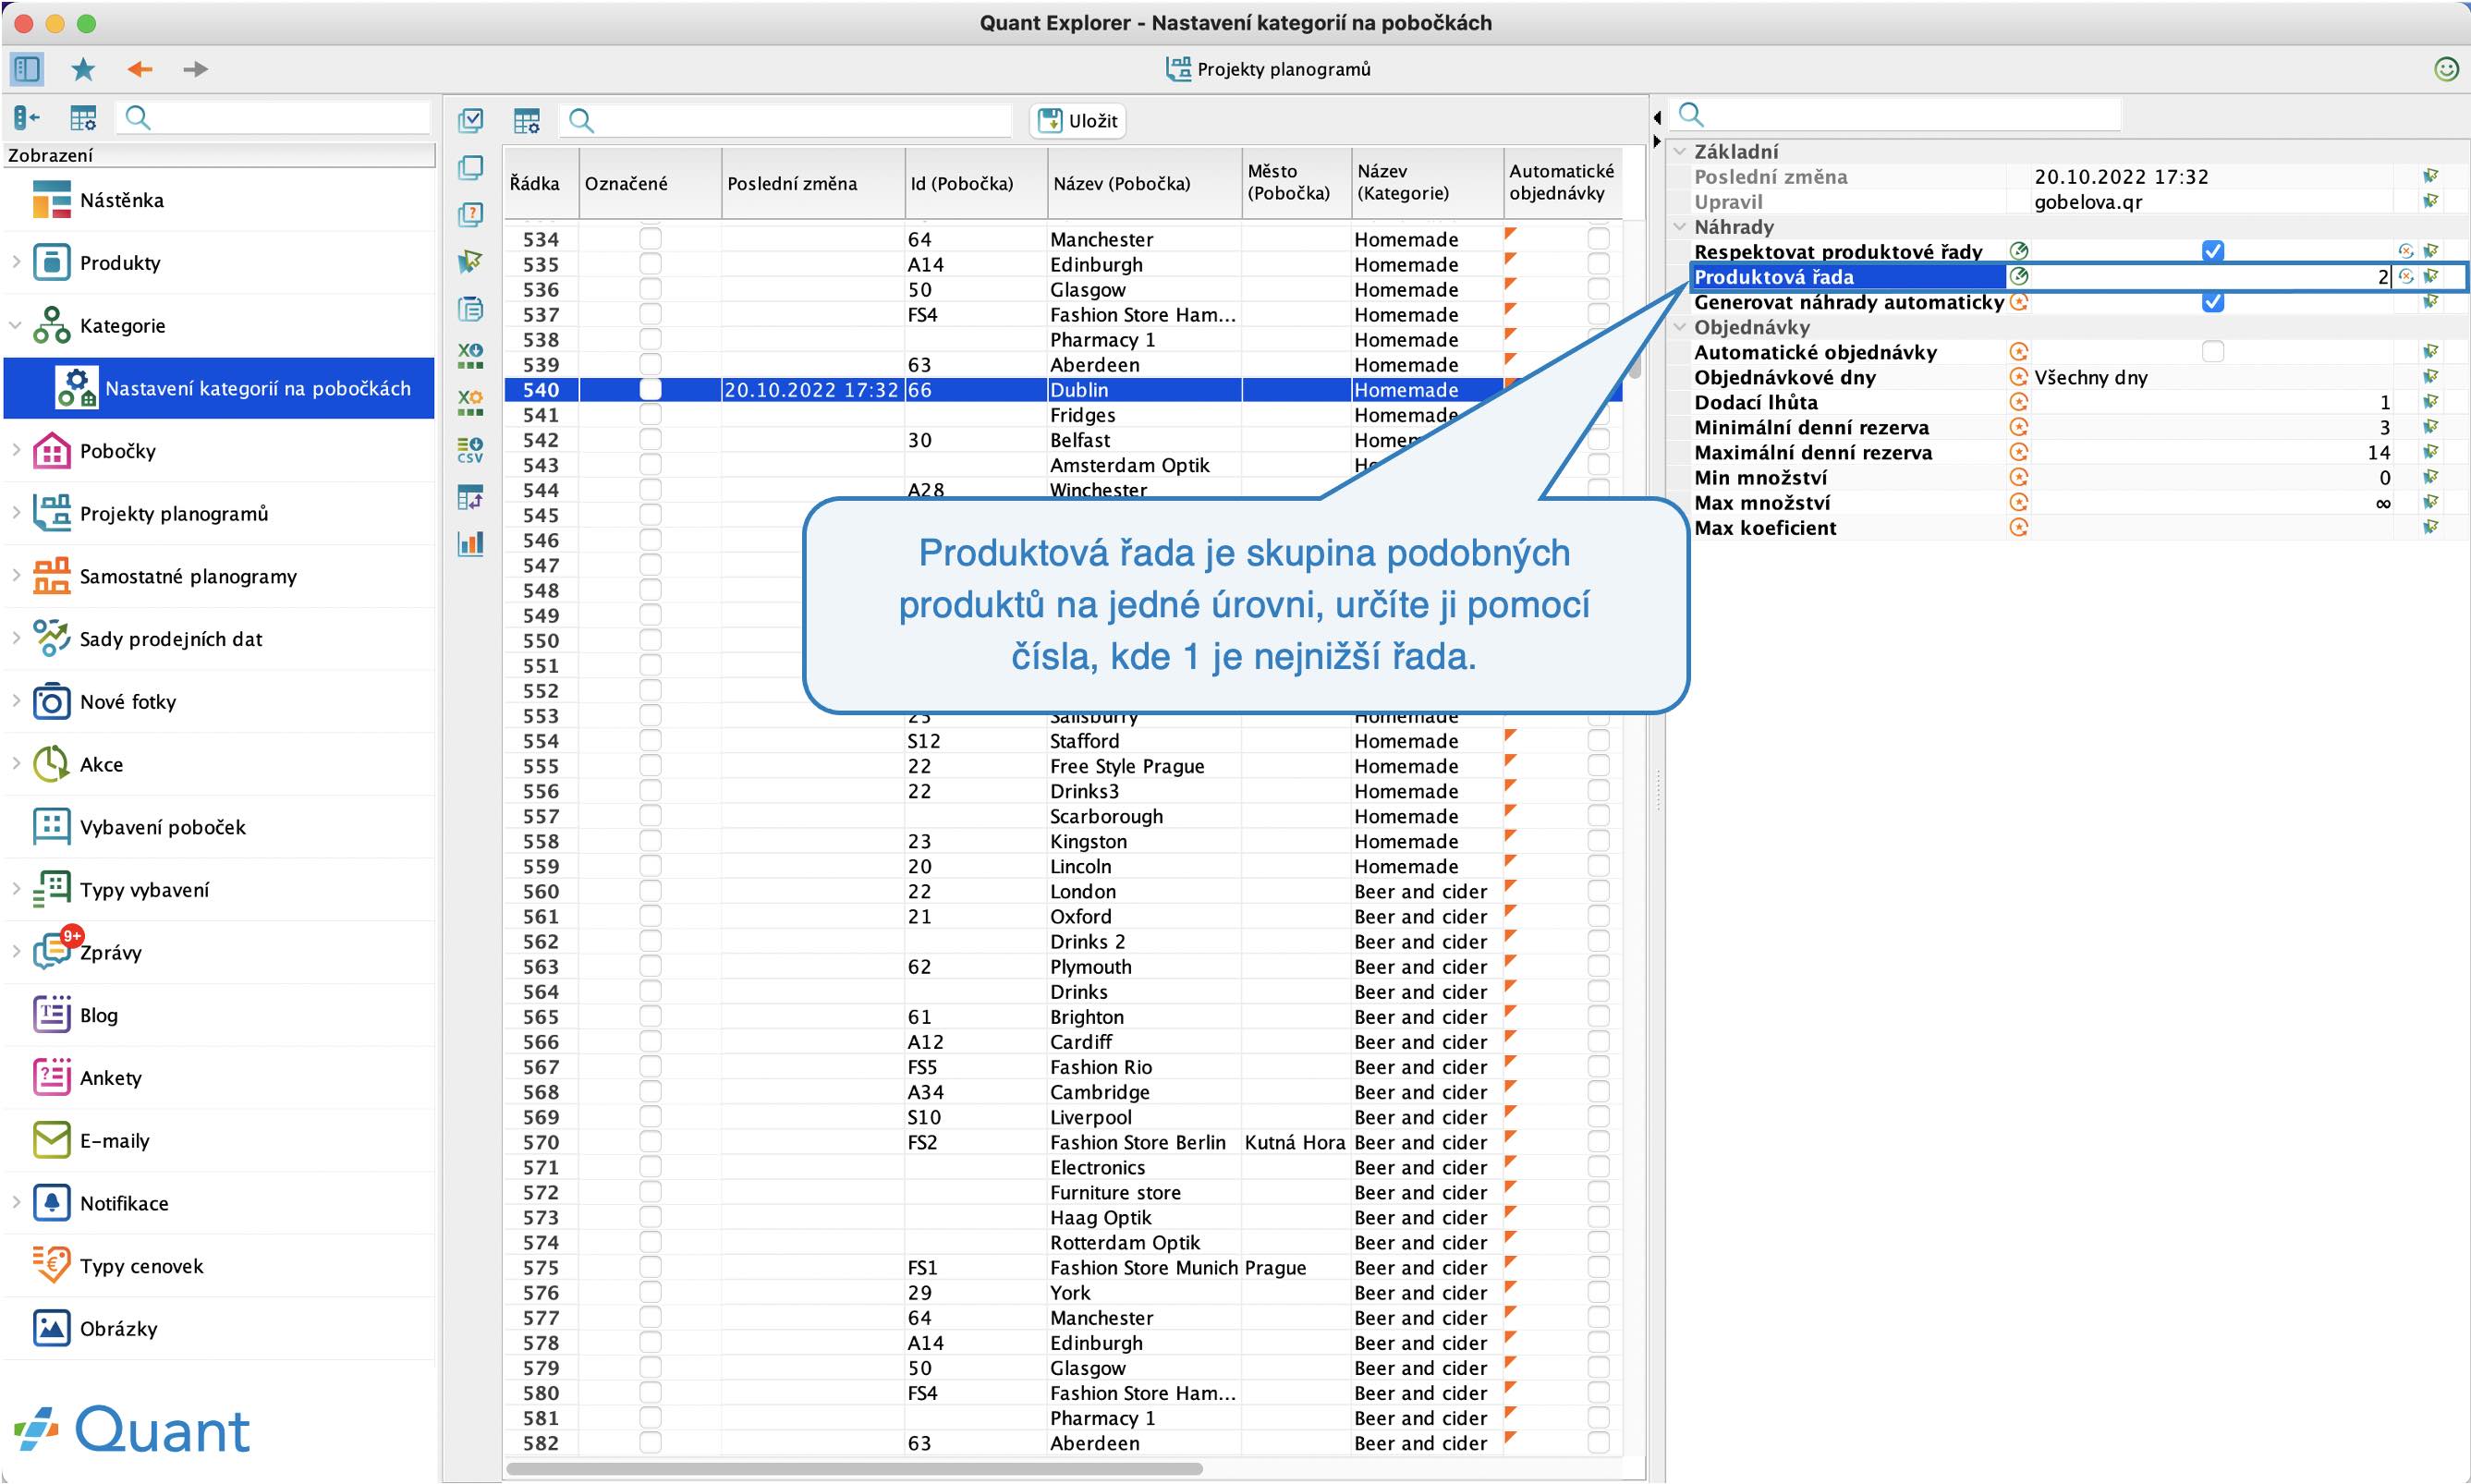Open Zprávy messages with badge

click(219, 952)
